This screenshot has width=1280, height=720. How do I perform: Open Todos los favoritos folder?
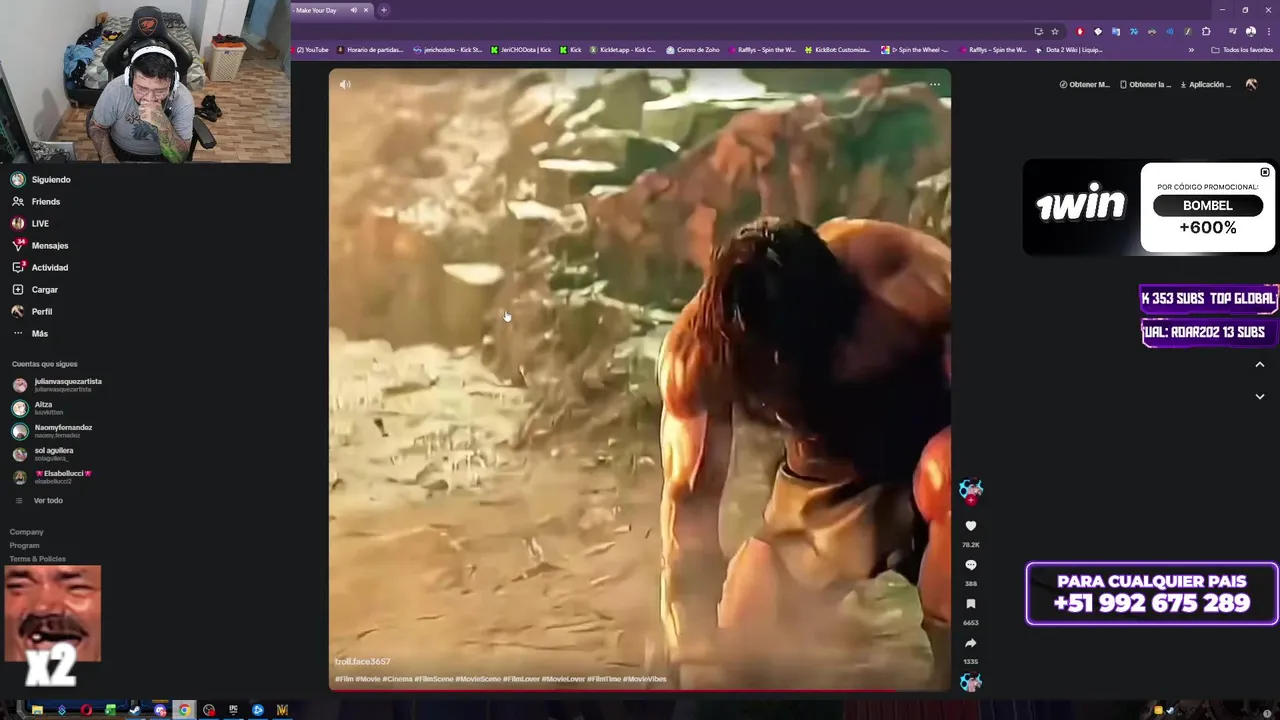point(1242,49)
